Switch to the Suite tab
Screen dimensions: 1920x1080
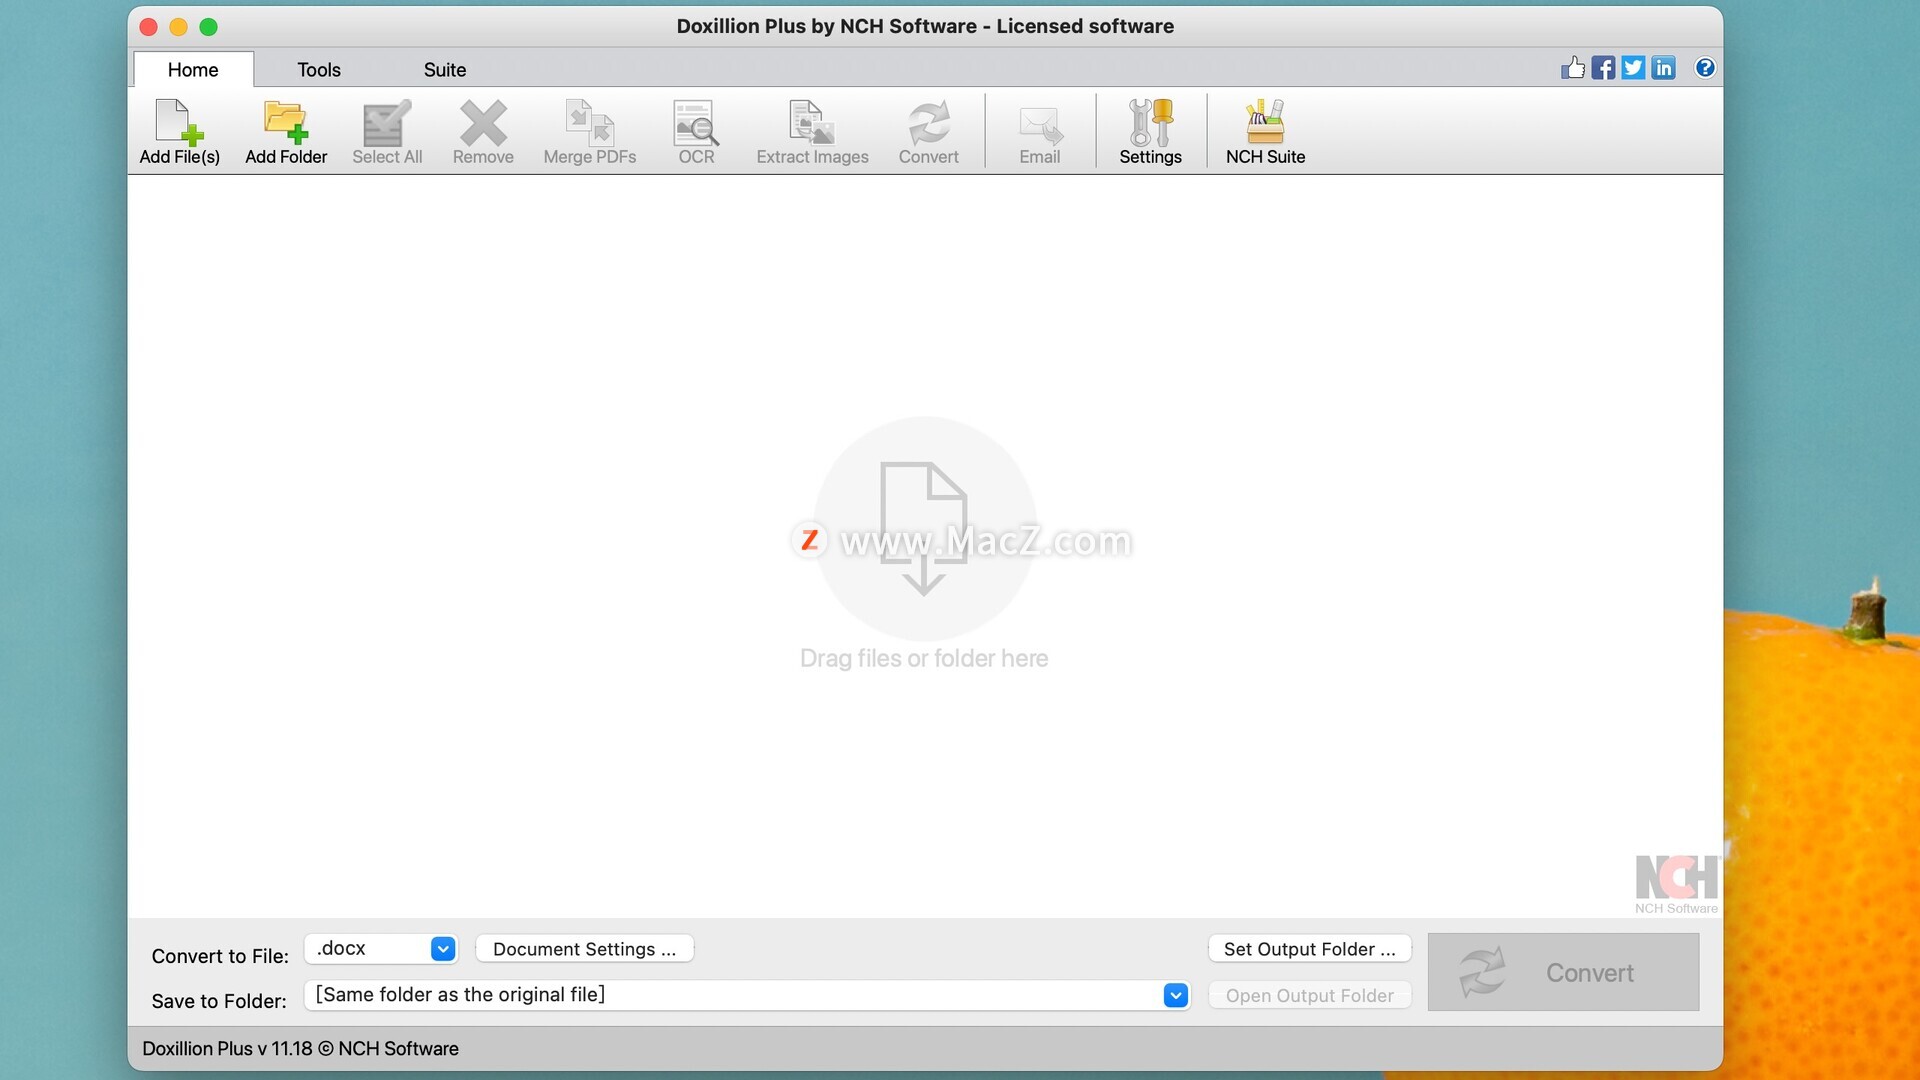[x=445, y=70]
